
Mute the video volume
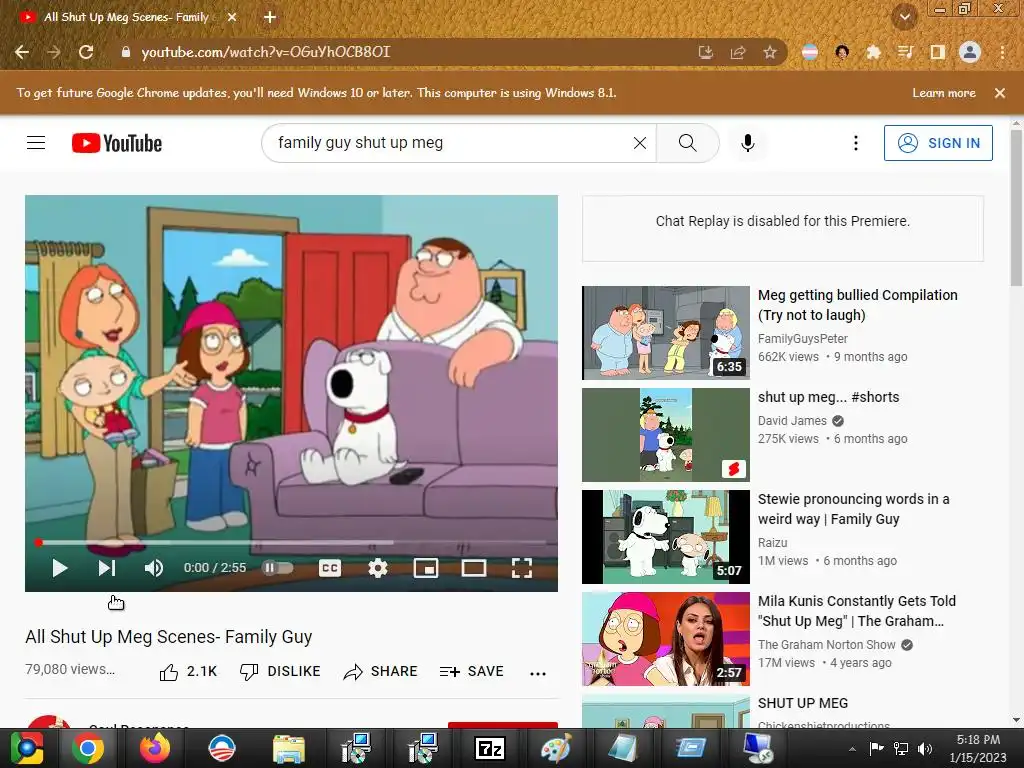coord(154,568)
